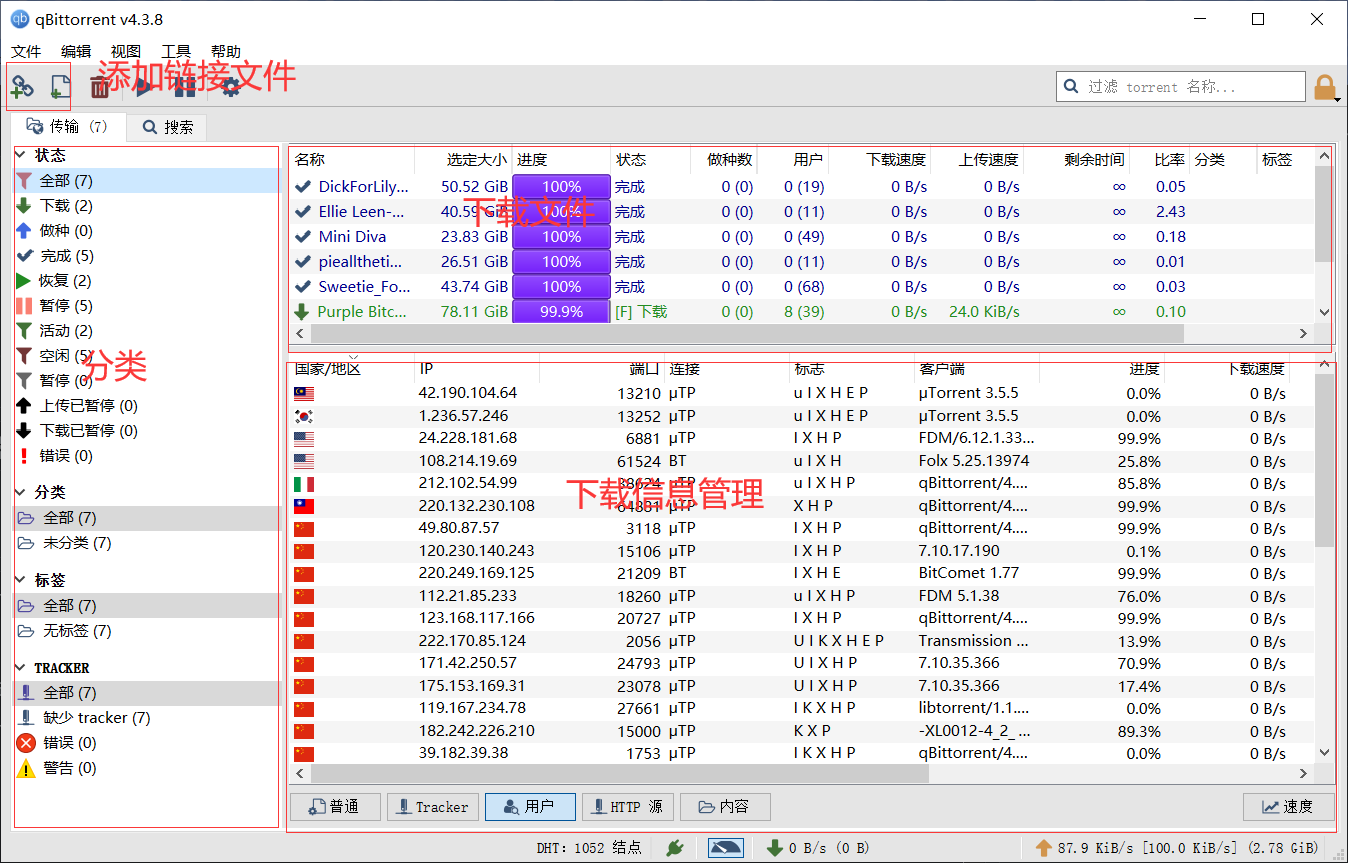Switch to the 搜索 tab
The image size is (1348, 863).
[166, 127]
